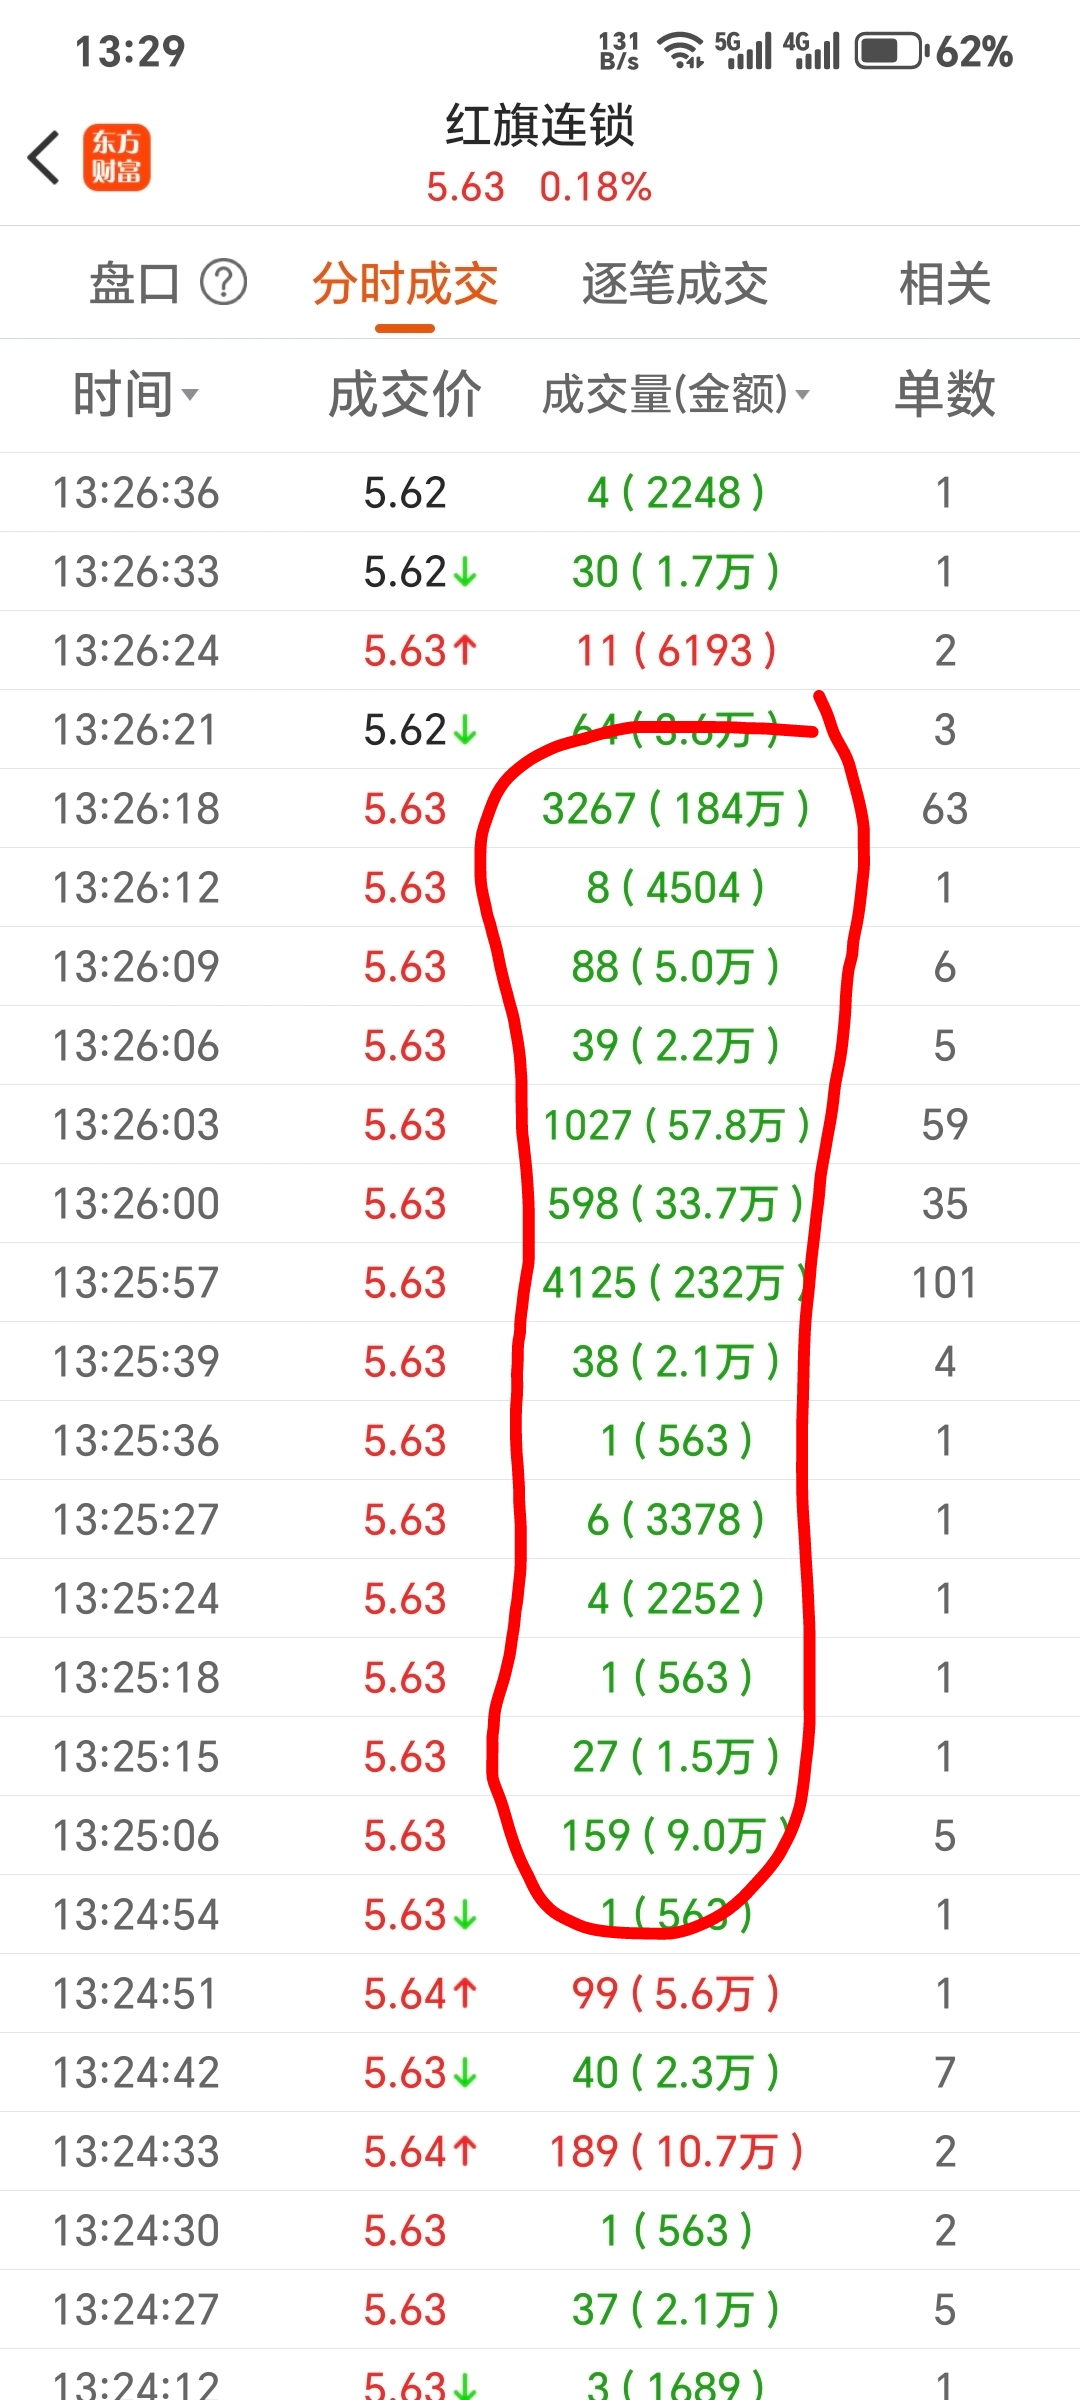This screenshot has width=1080, height=2400.
Task: Tap volume 4 ( 2248 )
Action: click(675, 493)
